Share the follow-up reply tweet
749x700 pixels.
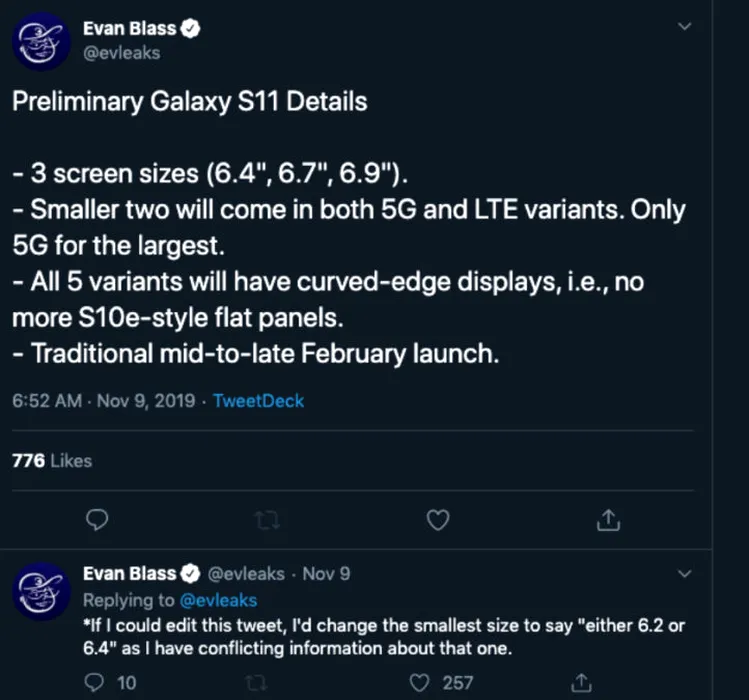(x=581, y=683)
